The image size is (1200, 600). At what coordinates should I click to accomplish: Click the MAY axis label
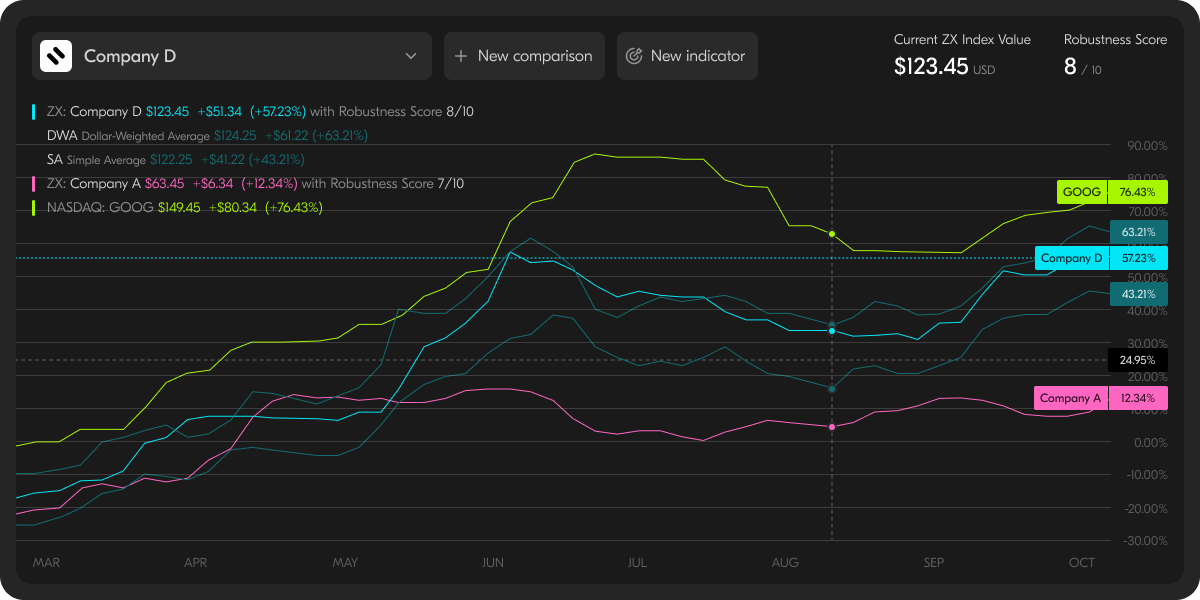pyautogui.click(x=345, y=563)
